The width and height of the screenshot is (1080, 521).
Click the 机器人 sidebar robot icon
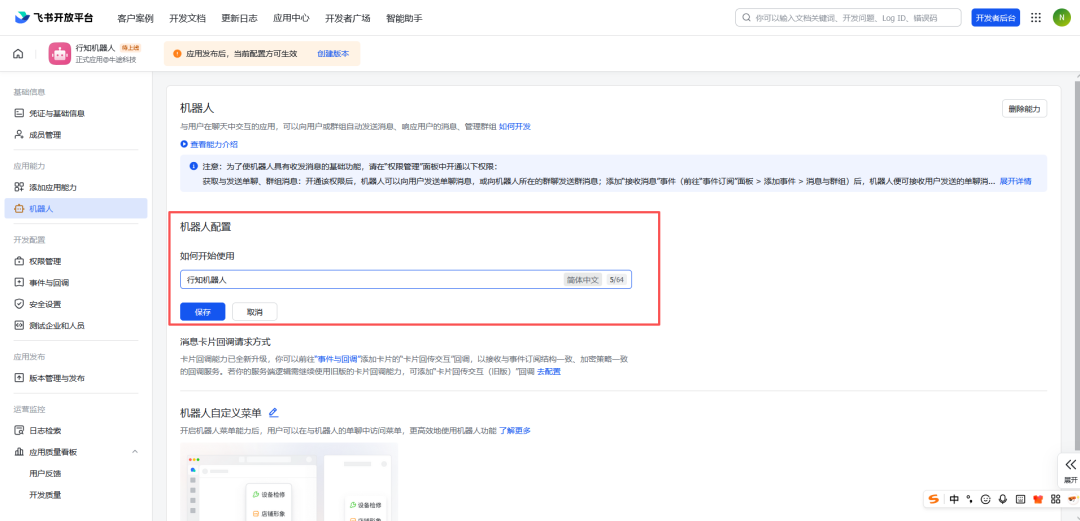19,208
